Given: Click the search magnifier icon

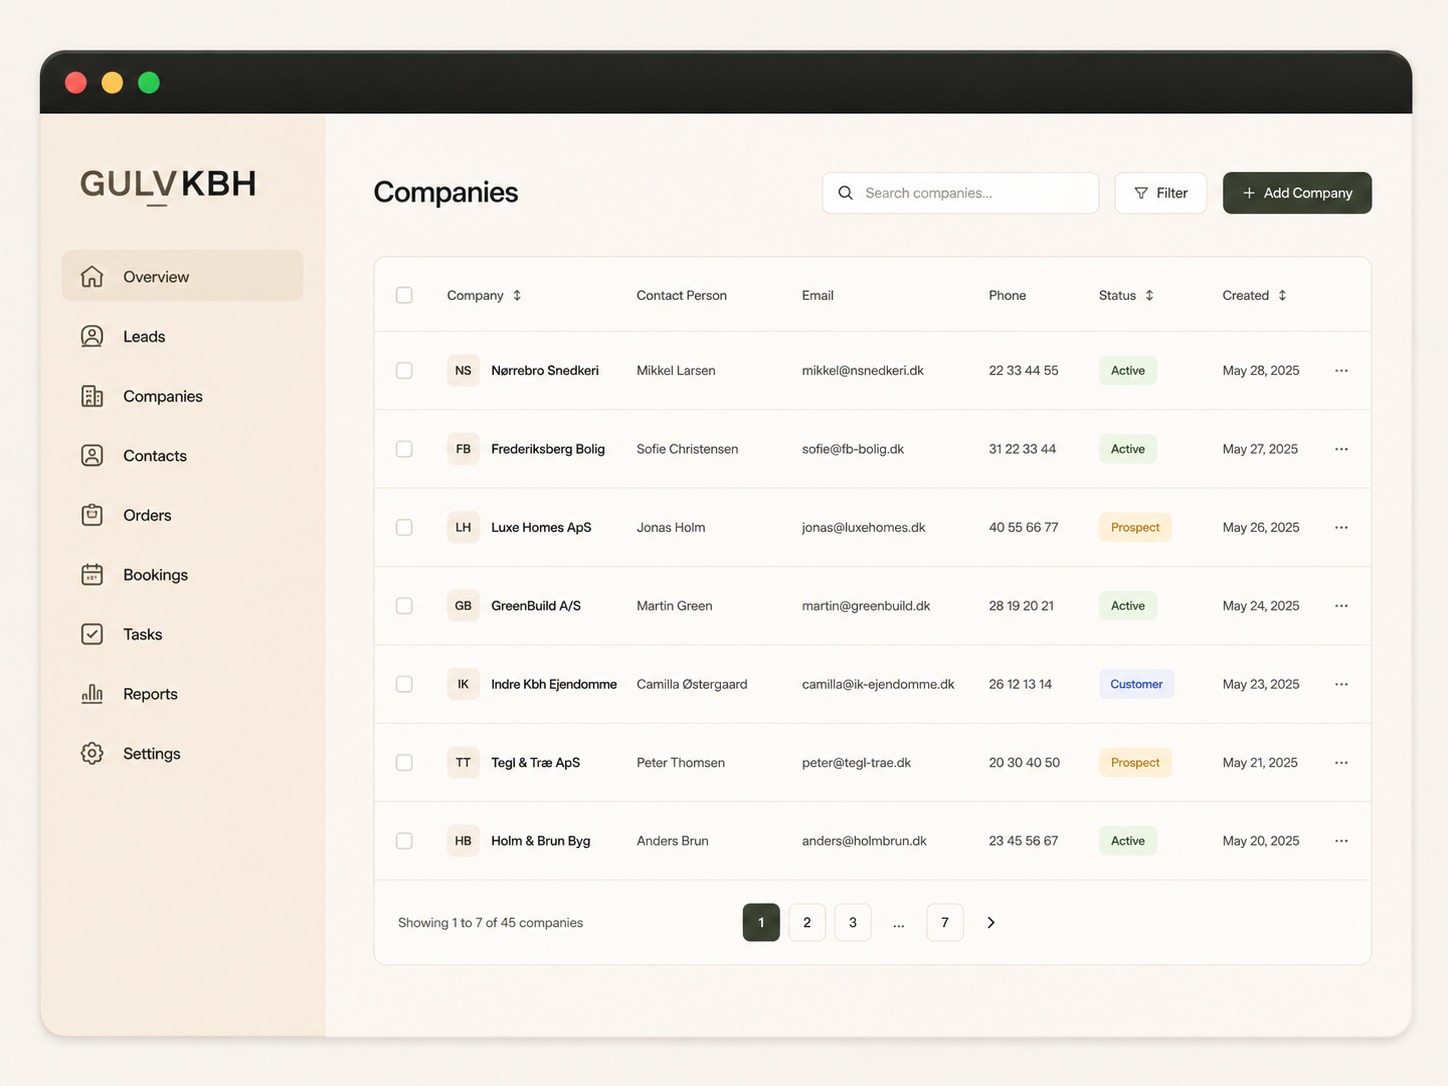Looking at the screenshot, I should [845, 193].
